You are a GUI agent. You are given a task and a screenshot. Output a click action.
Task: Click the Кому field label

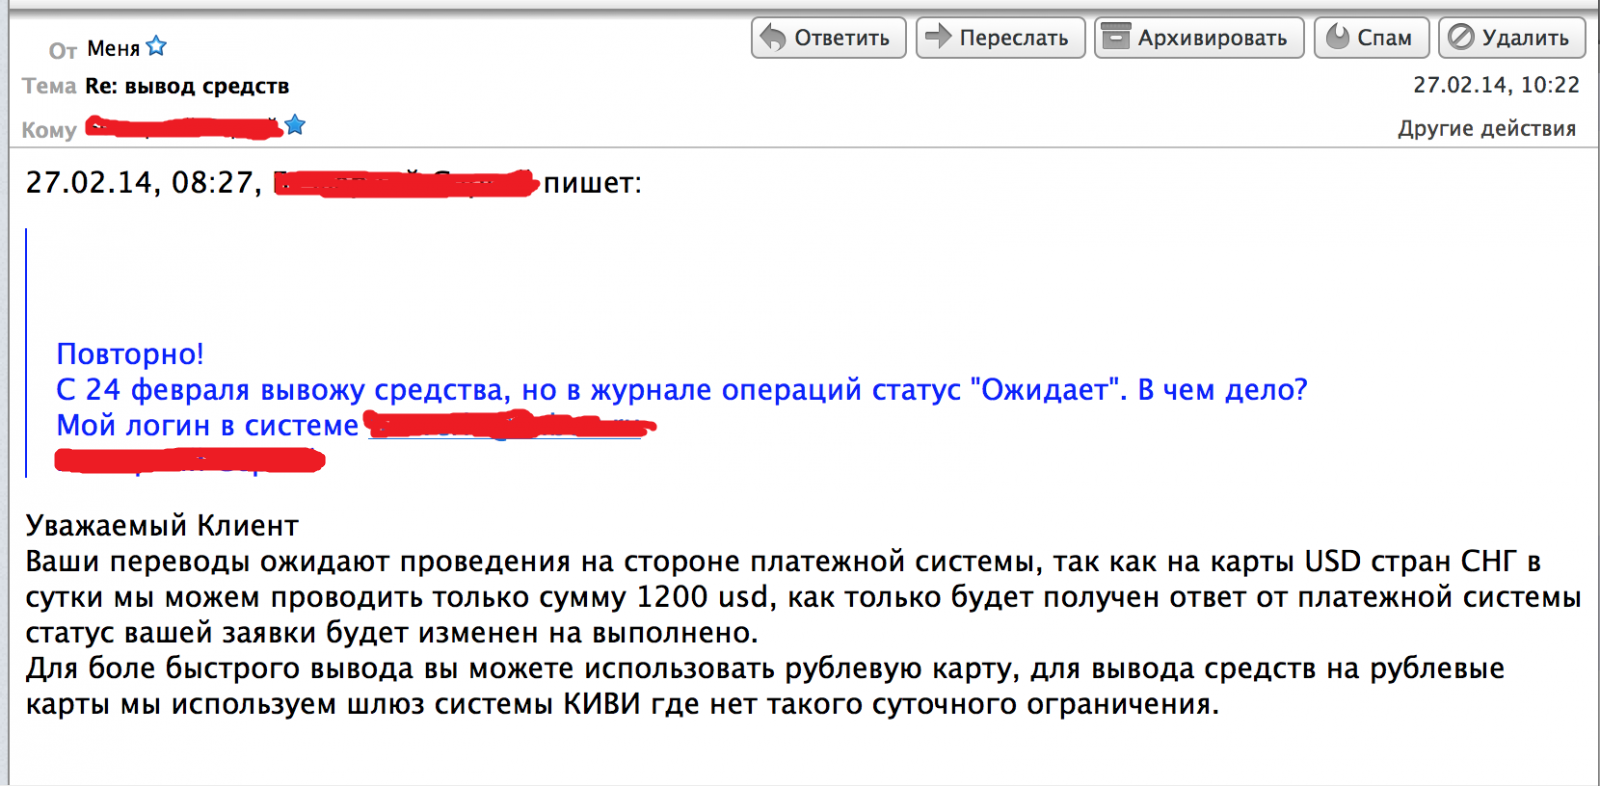pyautogui.click(x=49, y=130)
